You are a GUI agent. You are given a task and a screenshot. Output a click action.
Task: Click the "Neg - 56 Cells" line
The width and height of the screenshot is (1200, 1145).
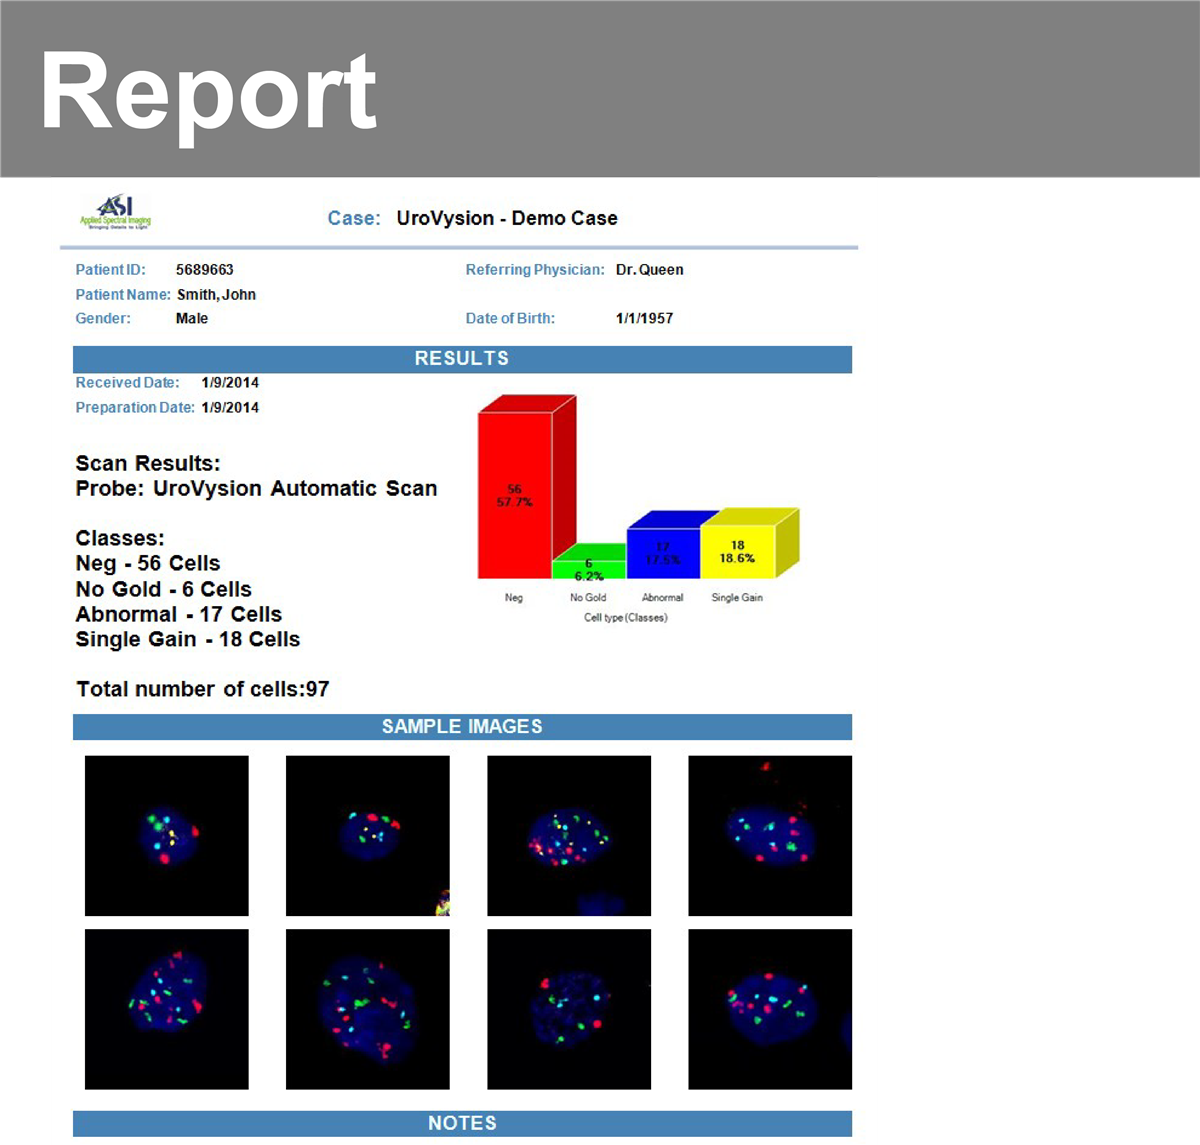(x=148, y=564)
